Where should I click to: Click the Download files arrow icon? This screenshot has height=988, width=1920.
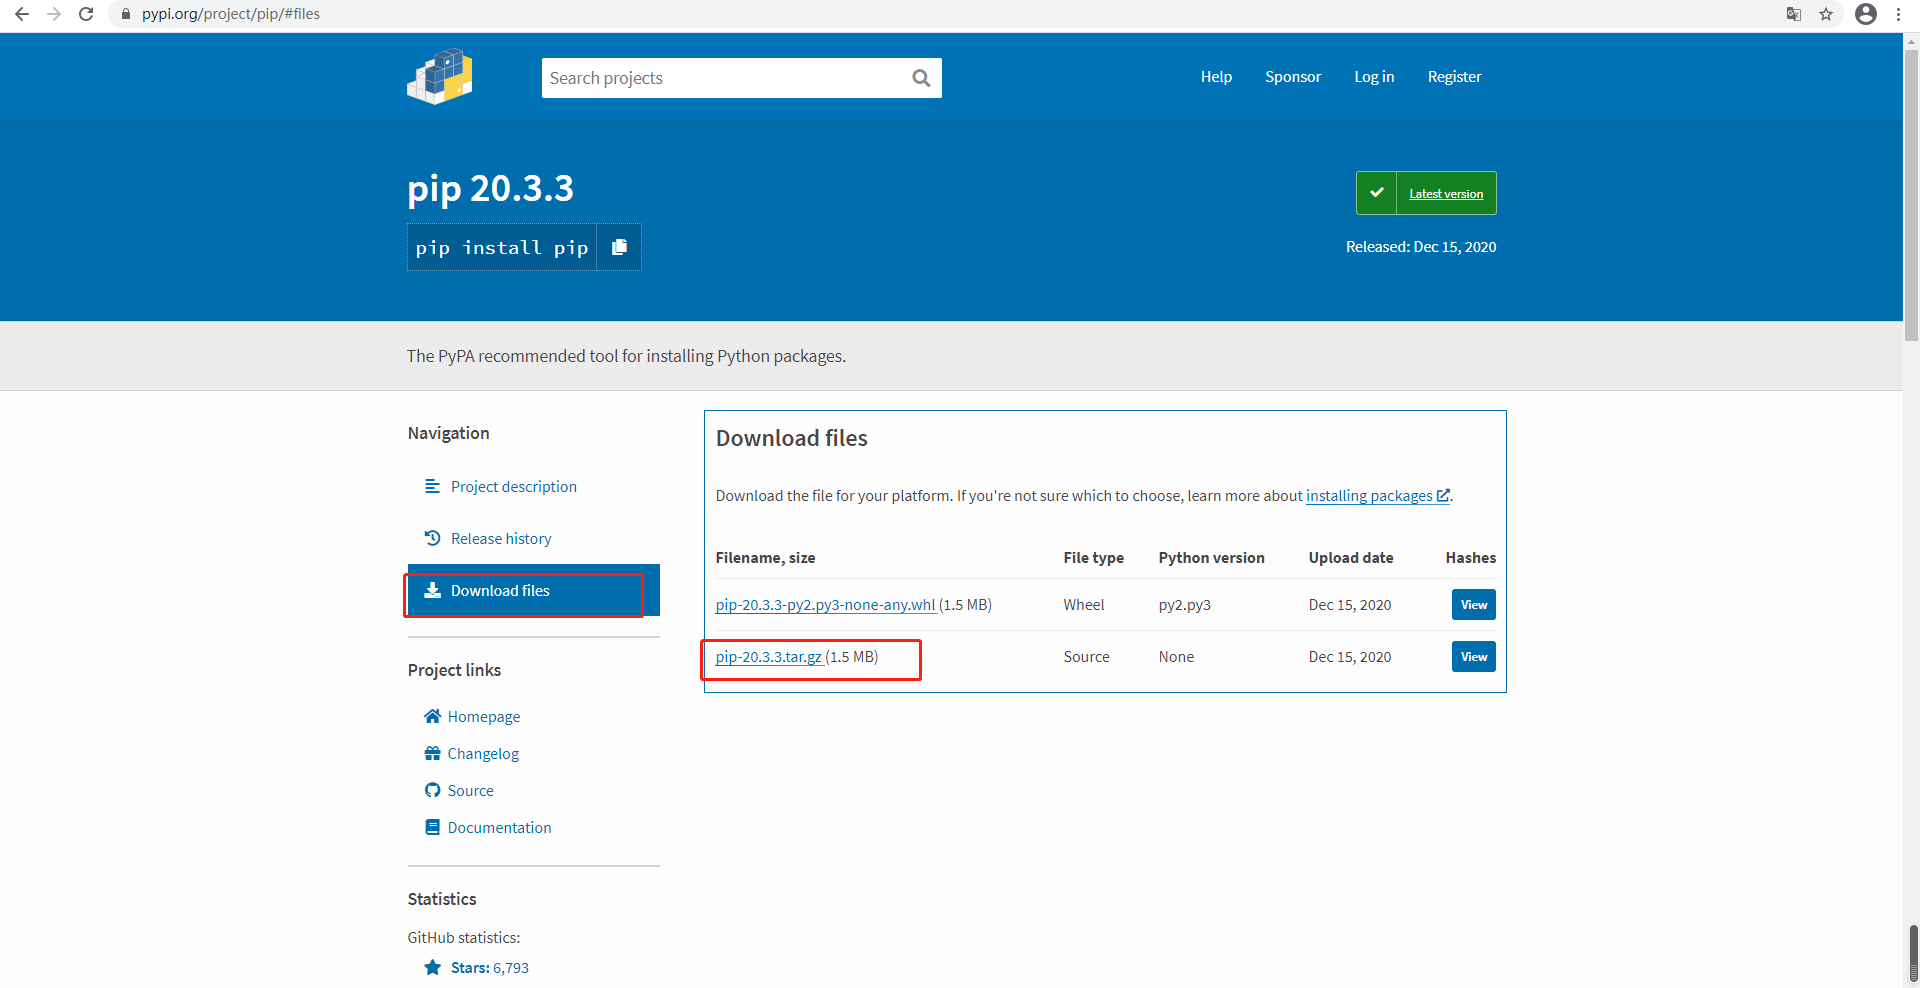click(433, 590)
